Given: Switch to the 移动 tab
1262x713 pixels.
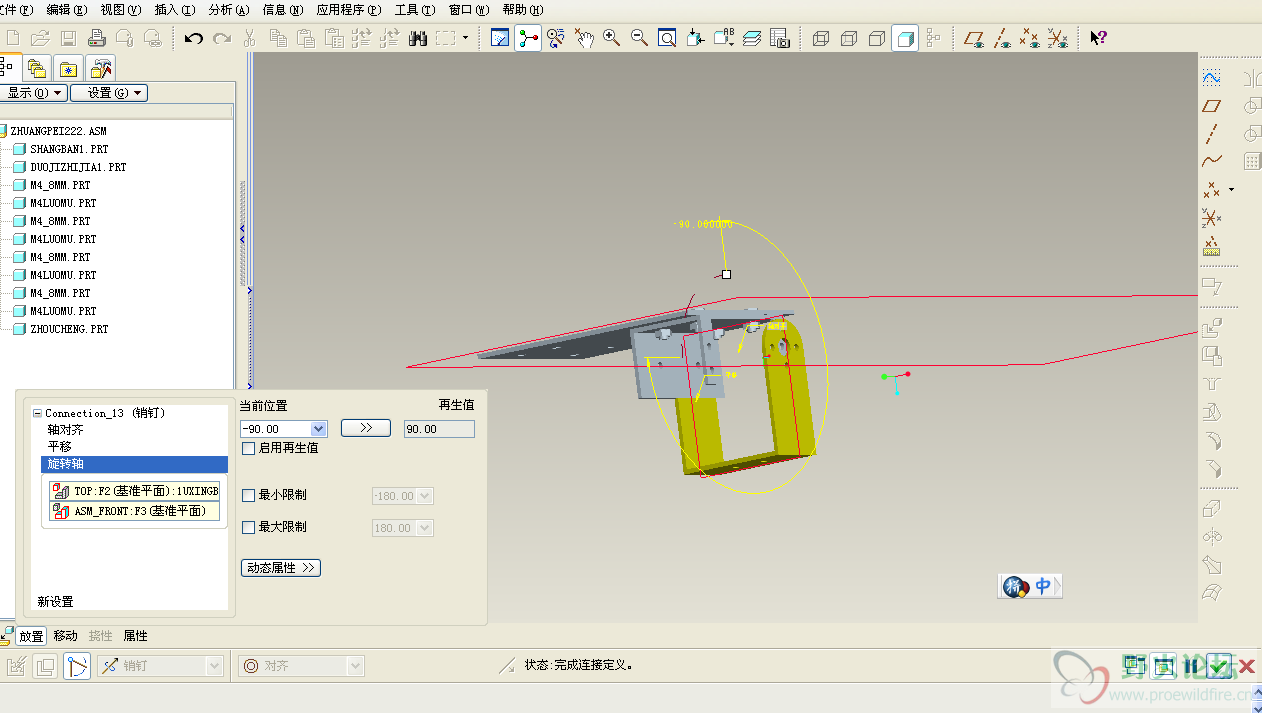Looking at the screenshot, I should [65, 636].
